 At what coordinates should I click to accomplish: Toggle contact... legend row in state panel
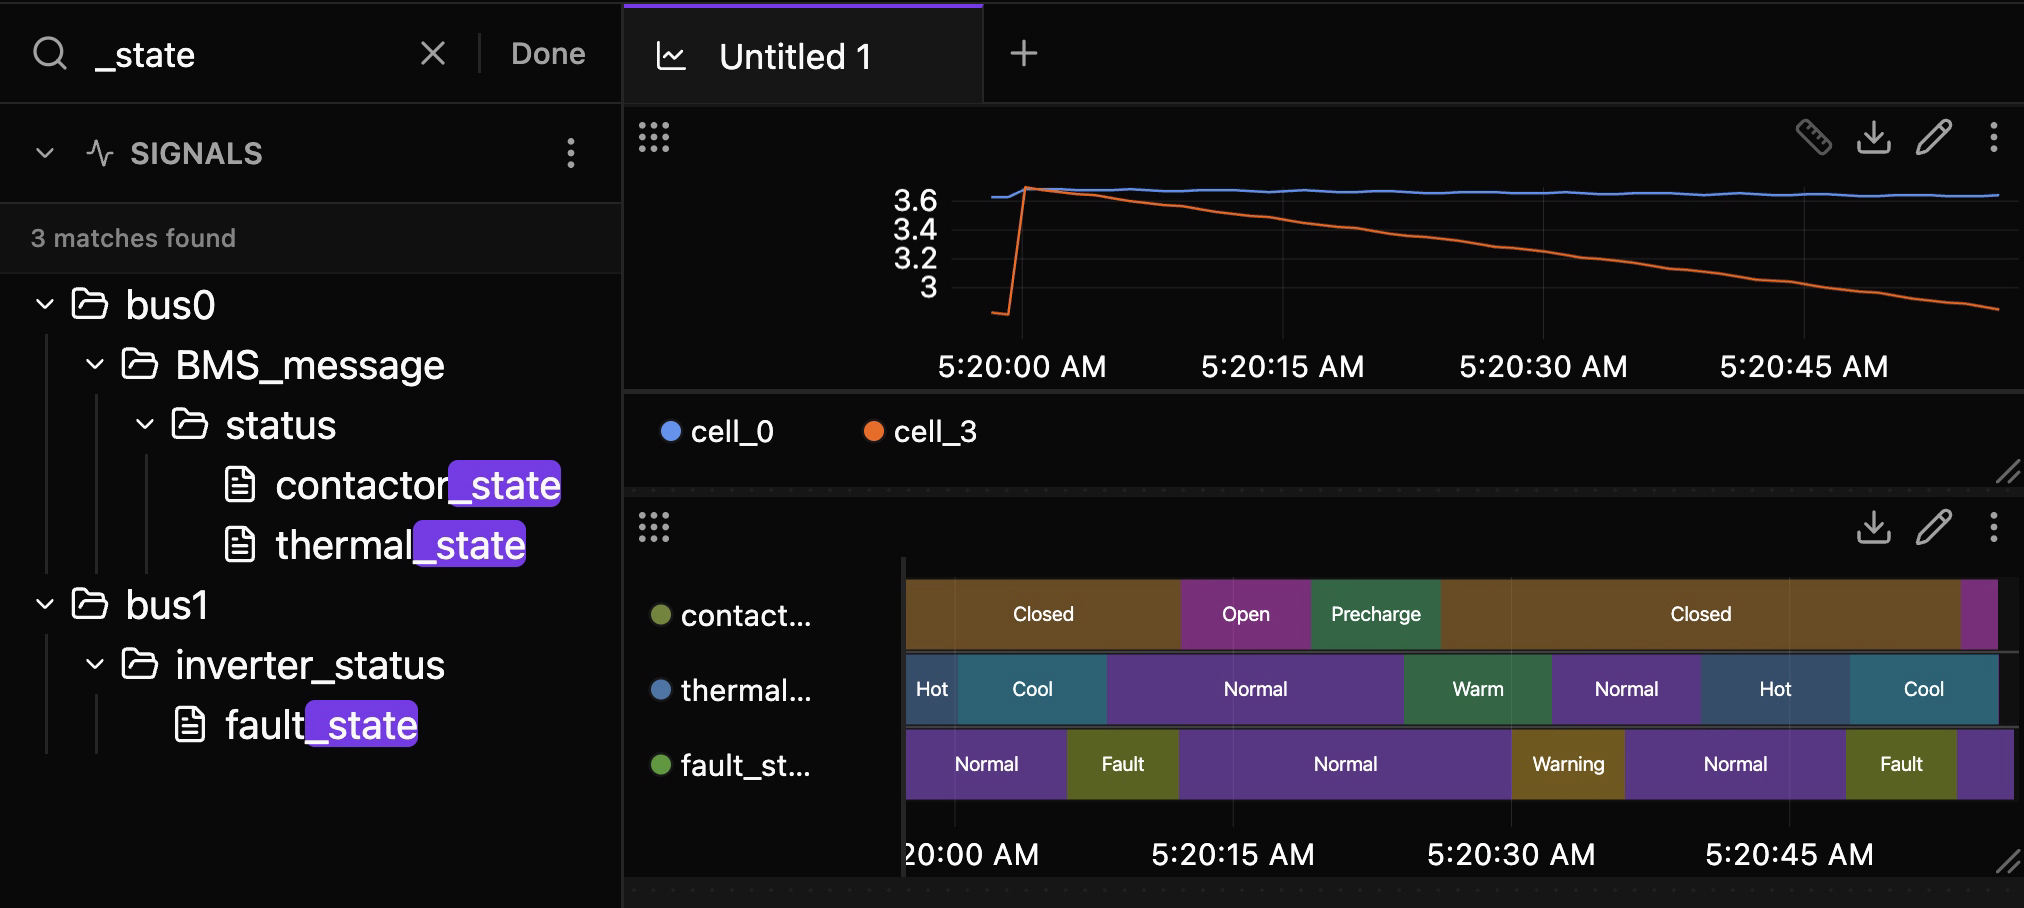(731, 615)
